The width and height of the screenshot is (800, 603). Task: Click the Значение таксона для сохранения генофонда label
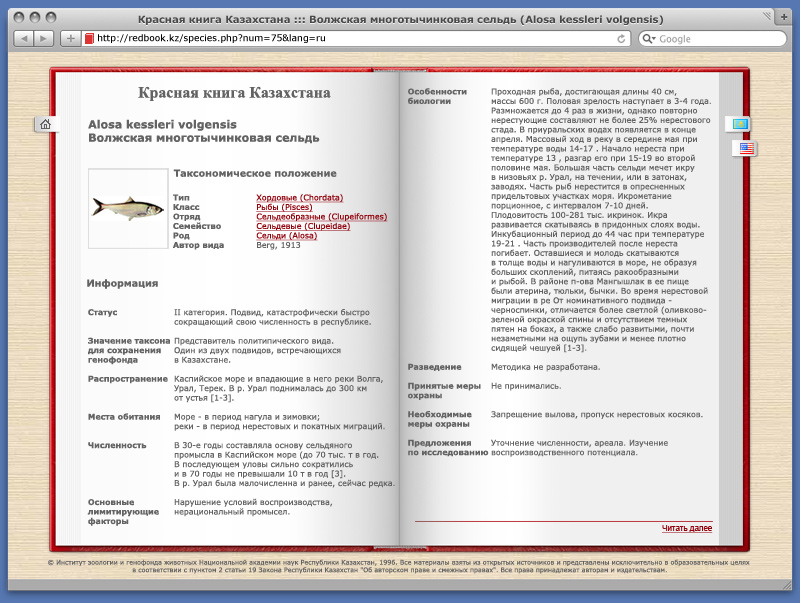[x=129, y=350]
